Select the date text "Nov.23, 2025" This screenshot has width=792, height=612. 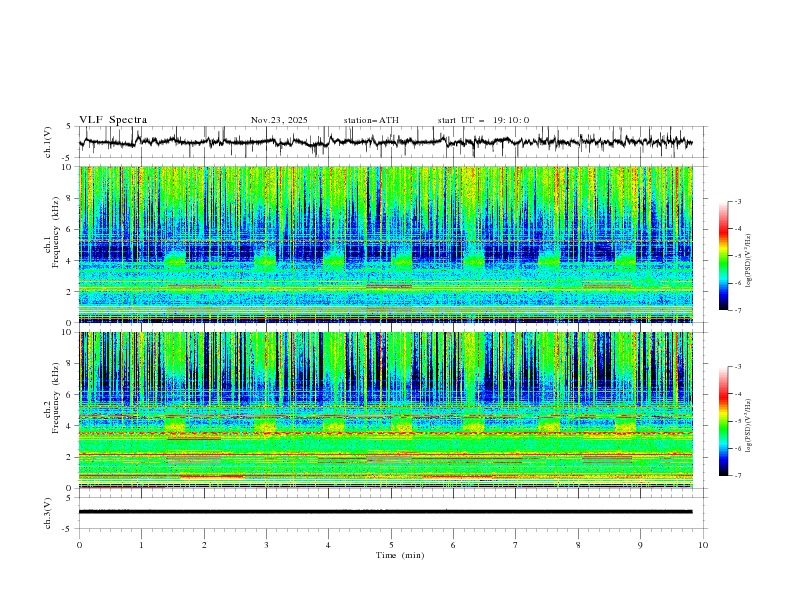[279, 120]
